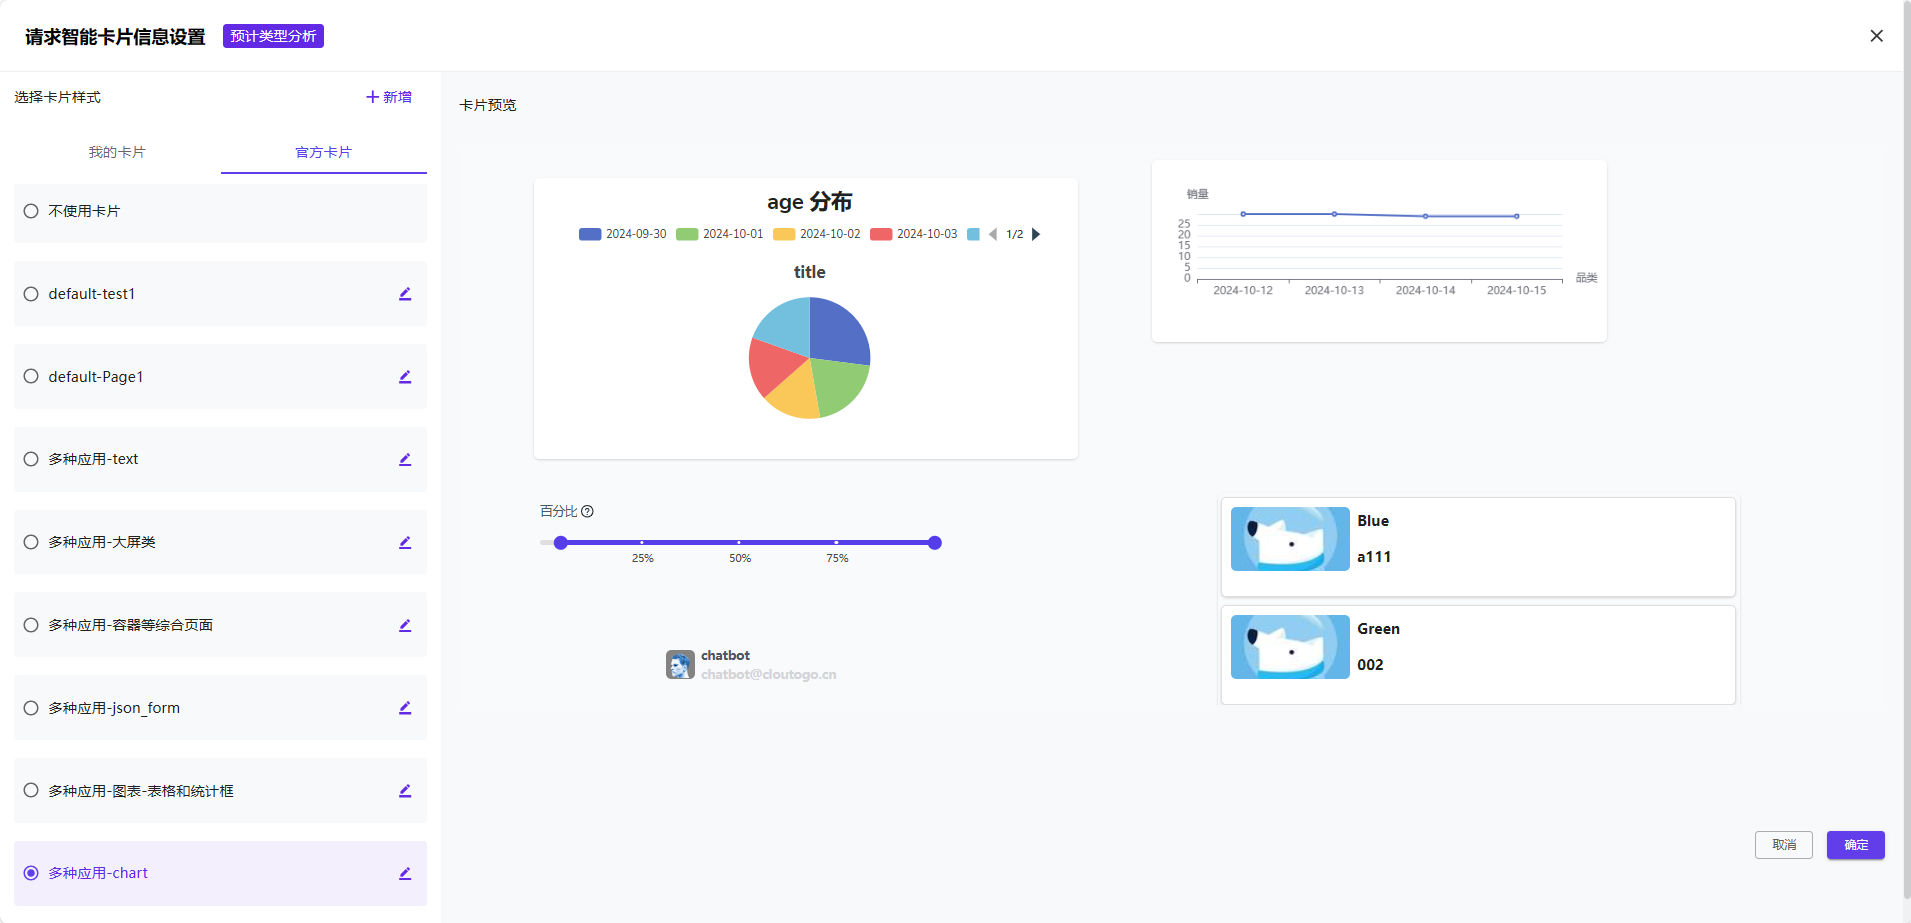
Task: Click the 确定 confirm button
Action: click(1855, 845)
